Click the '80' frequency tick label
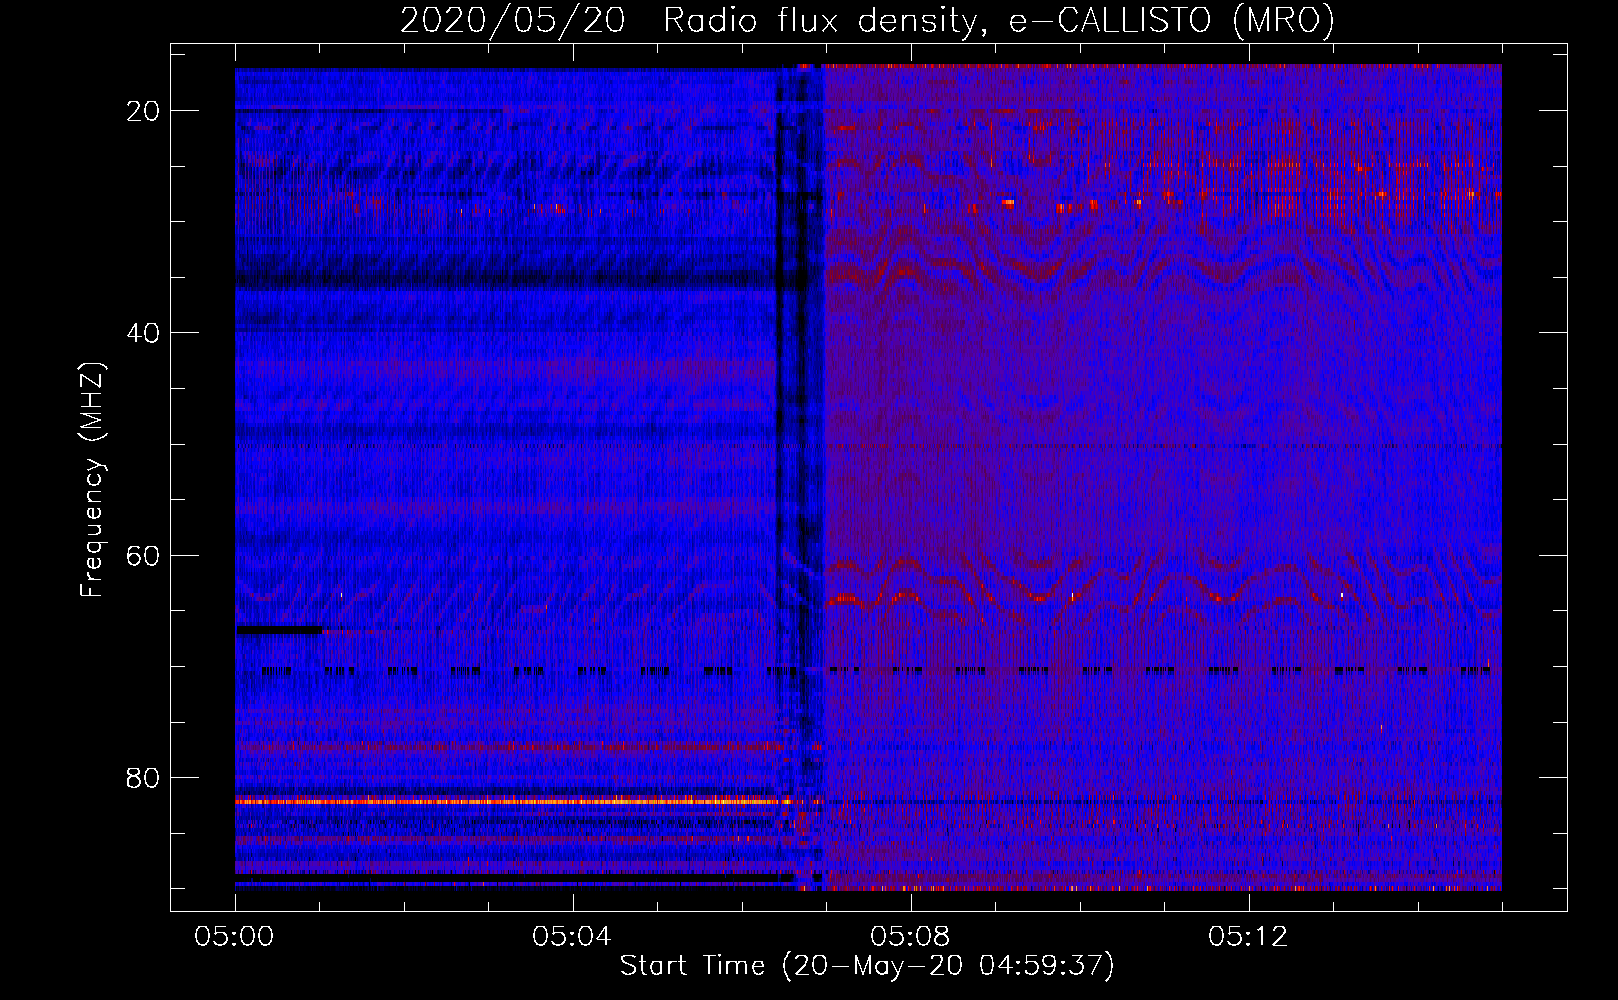Viewport: 1618px width, 1000px height. [x=144, y=777]
